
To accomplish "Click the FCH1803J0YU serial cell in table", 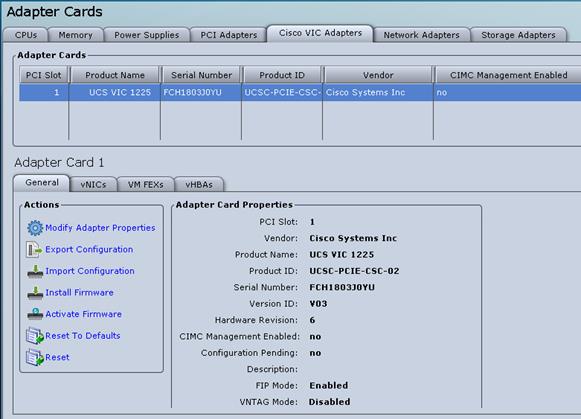I will [201, 93].
